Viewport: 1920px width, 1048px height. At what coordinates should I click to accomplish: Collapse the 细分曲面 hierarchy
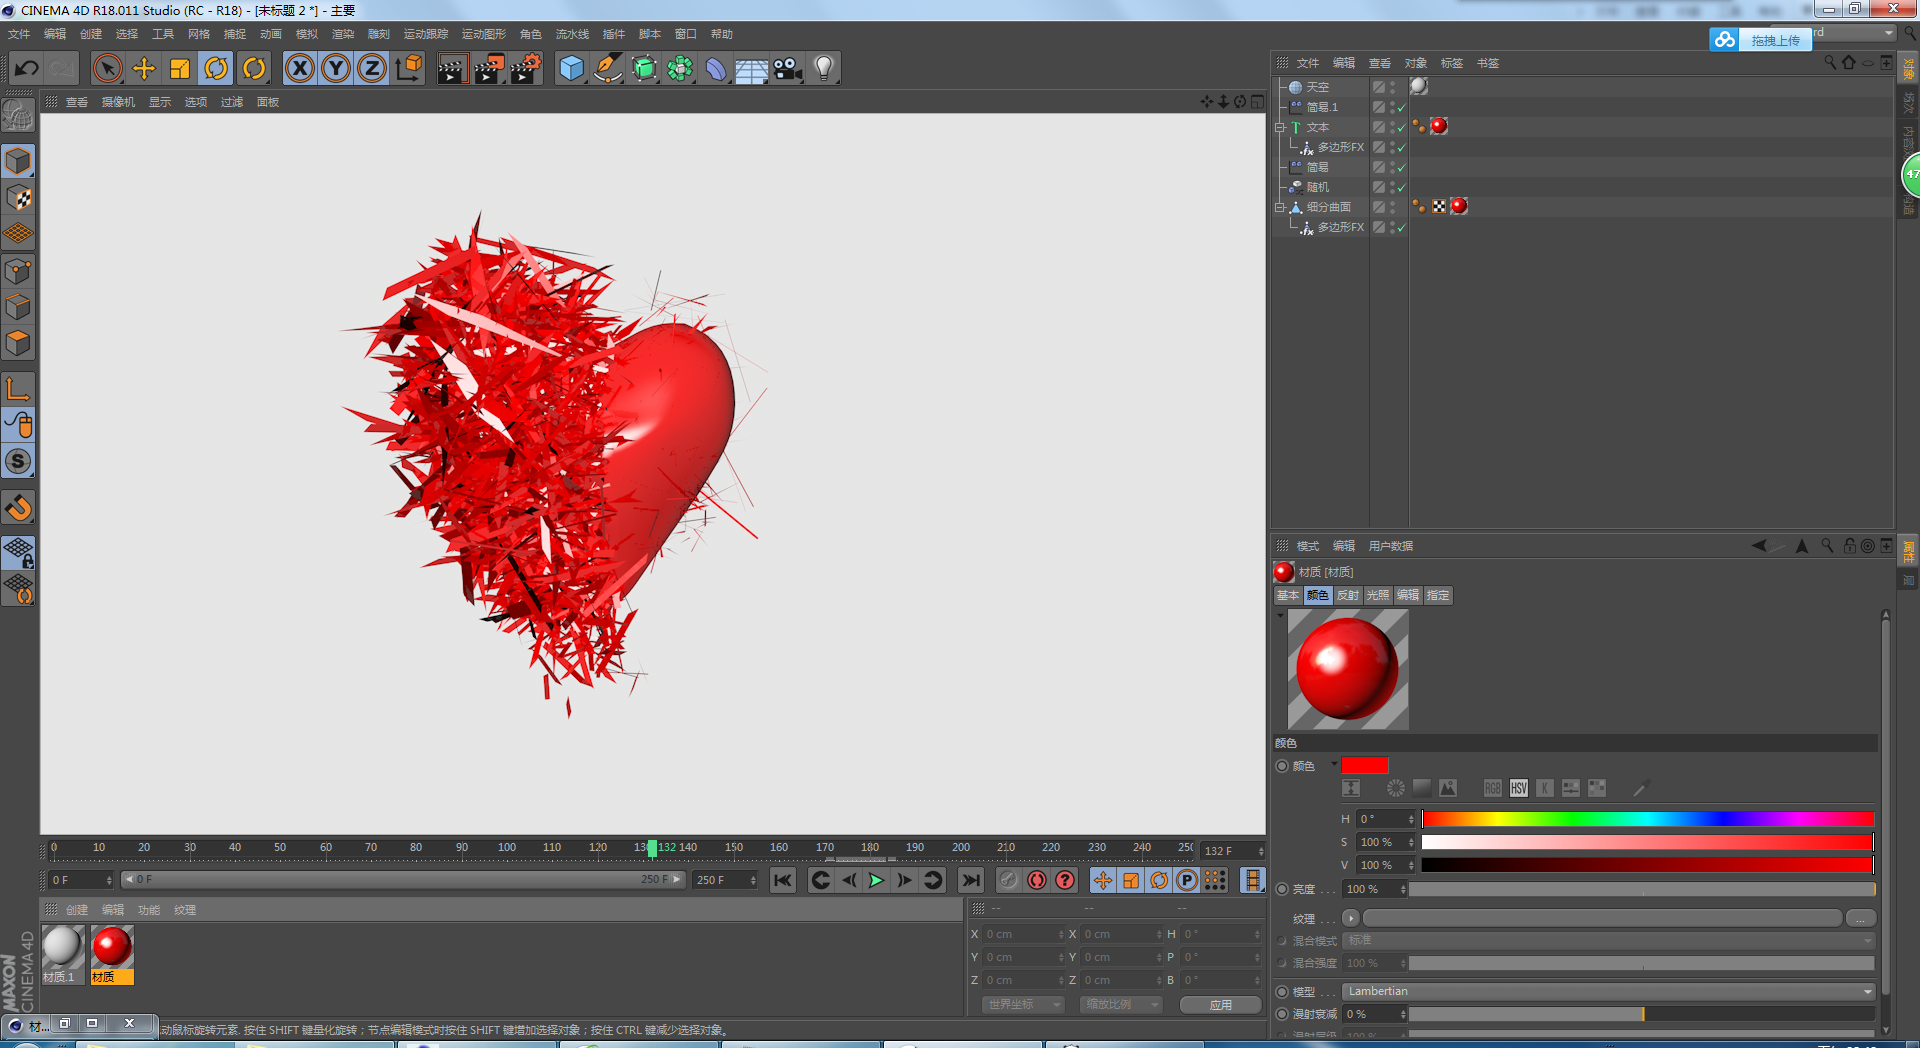coord(1280,208)
